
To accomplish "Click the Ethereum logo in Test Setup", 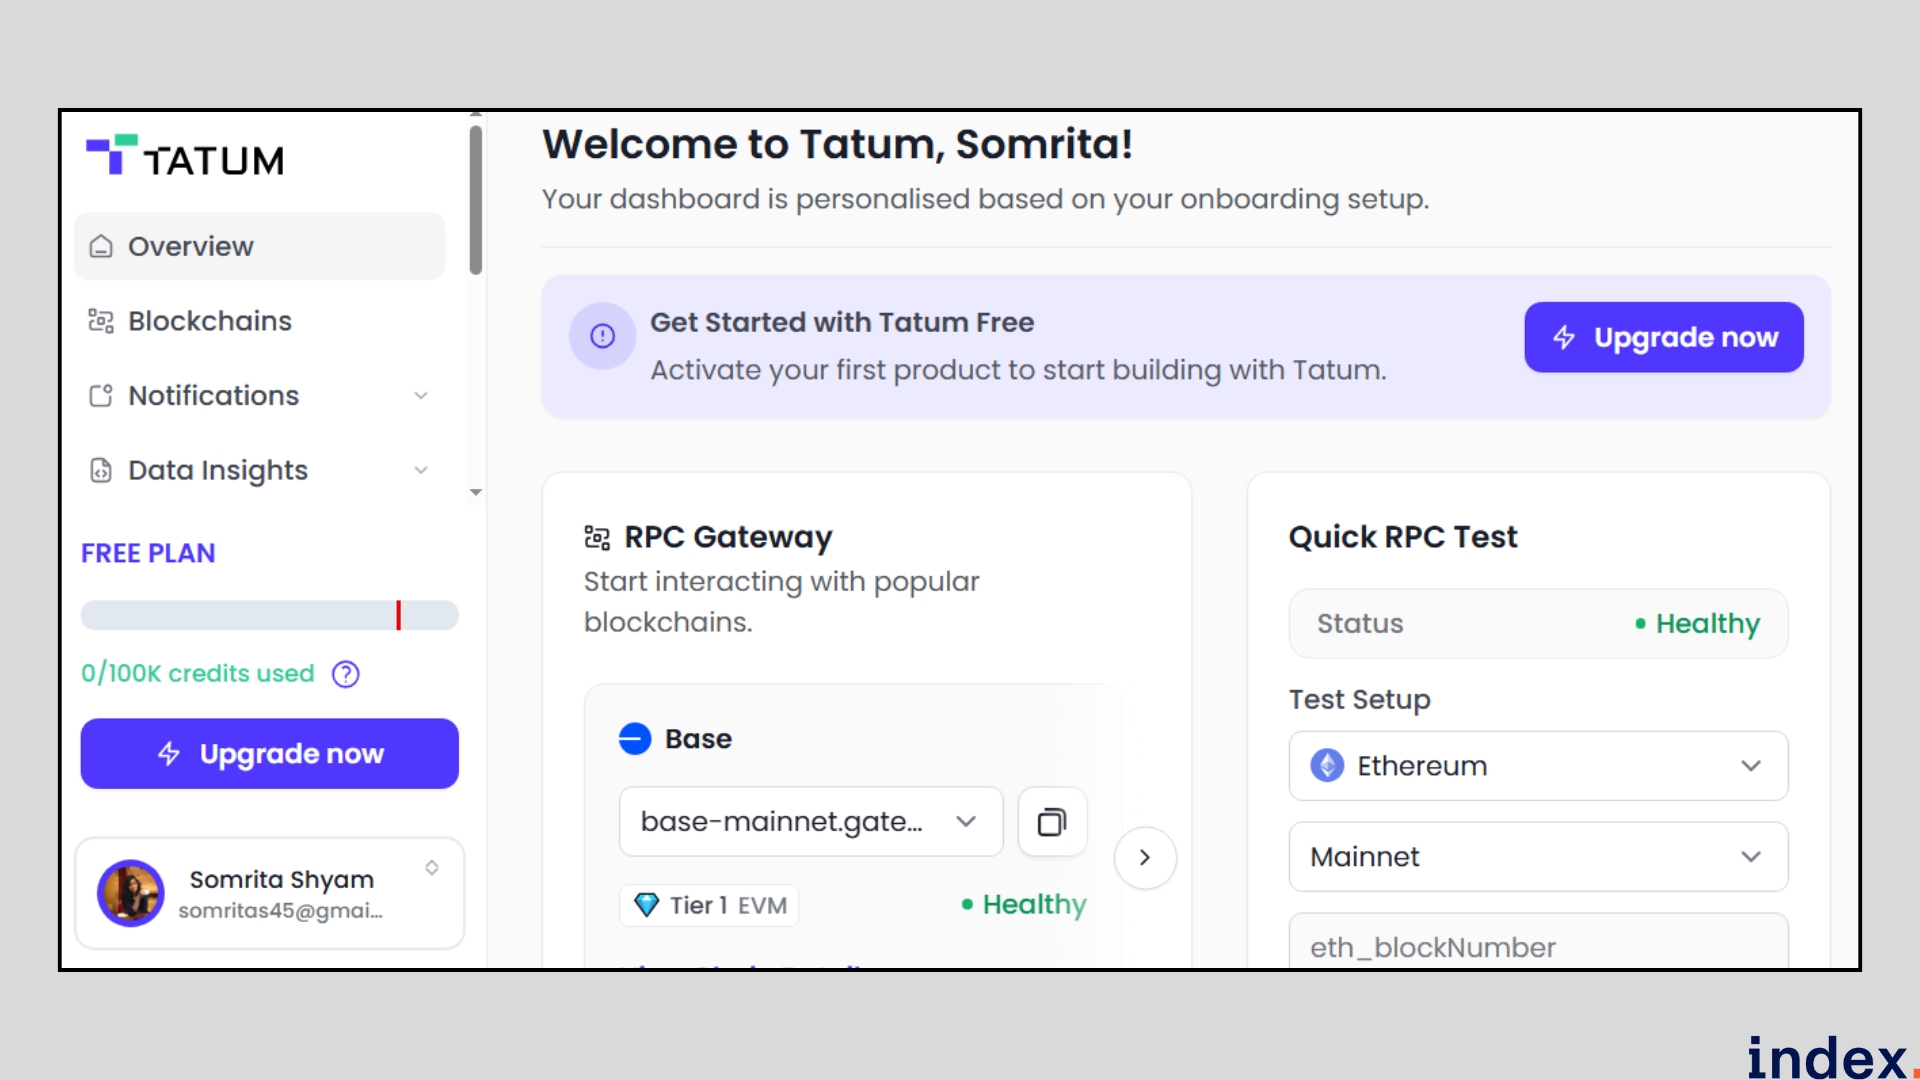I will coord(1328,765).
